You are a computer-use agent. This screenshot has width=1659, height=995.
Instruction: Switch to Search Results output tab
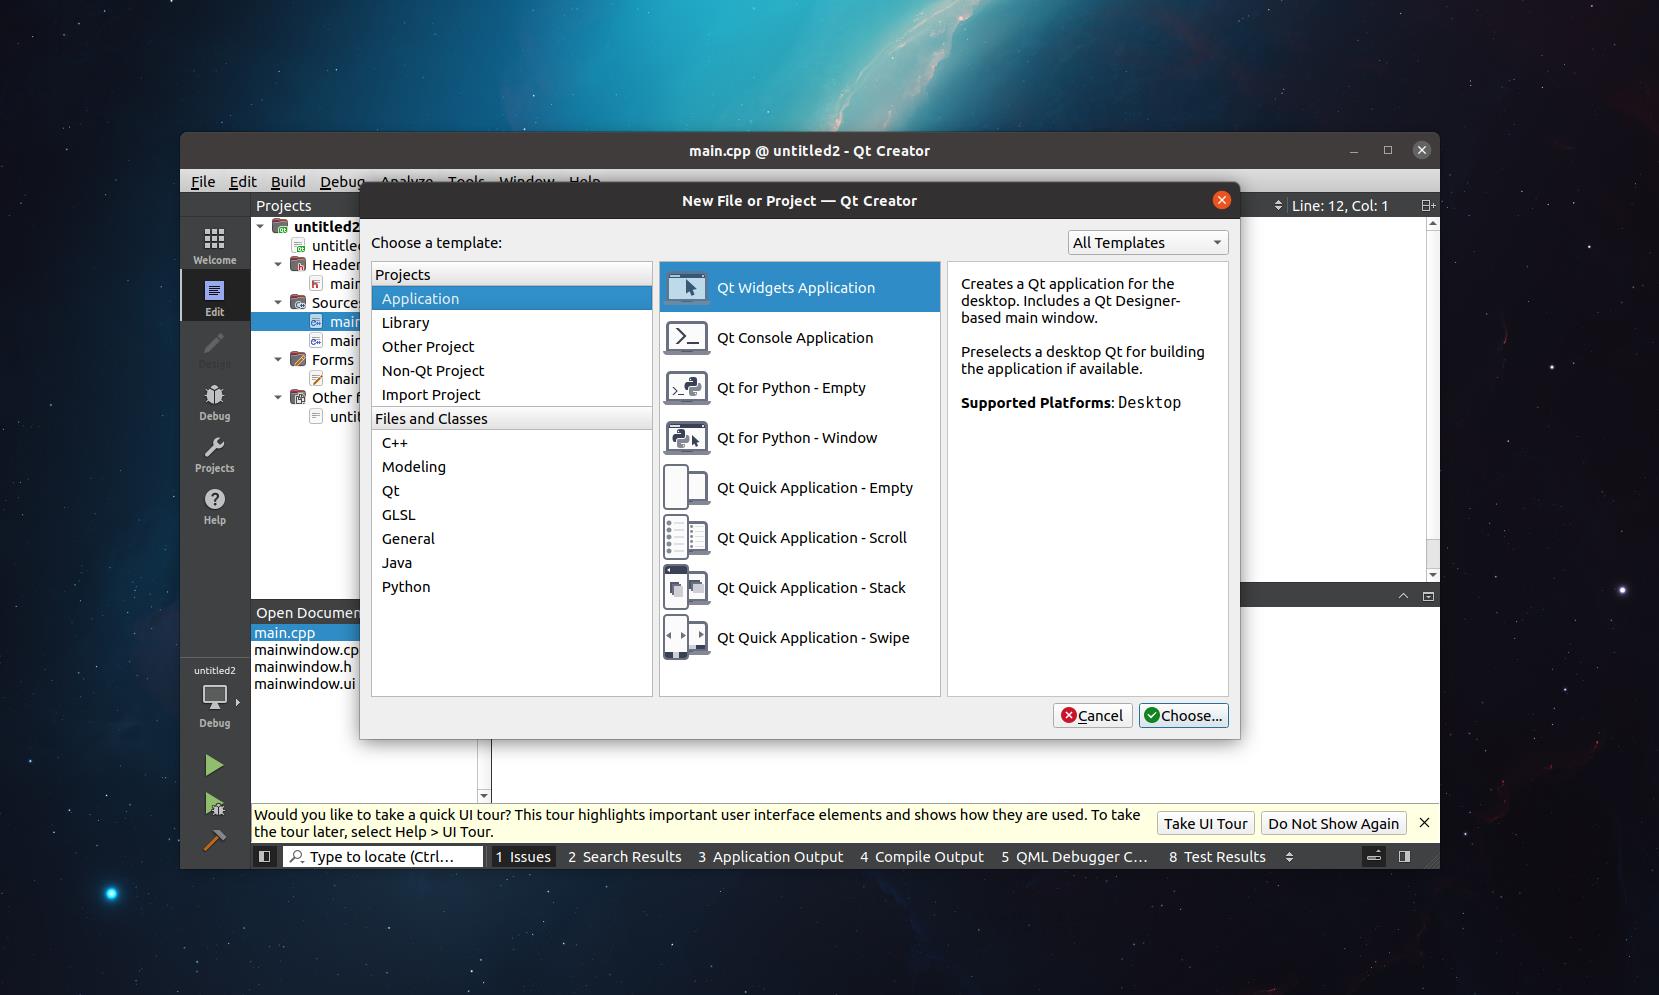point(624,856)
